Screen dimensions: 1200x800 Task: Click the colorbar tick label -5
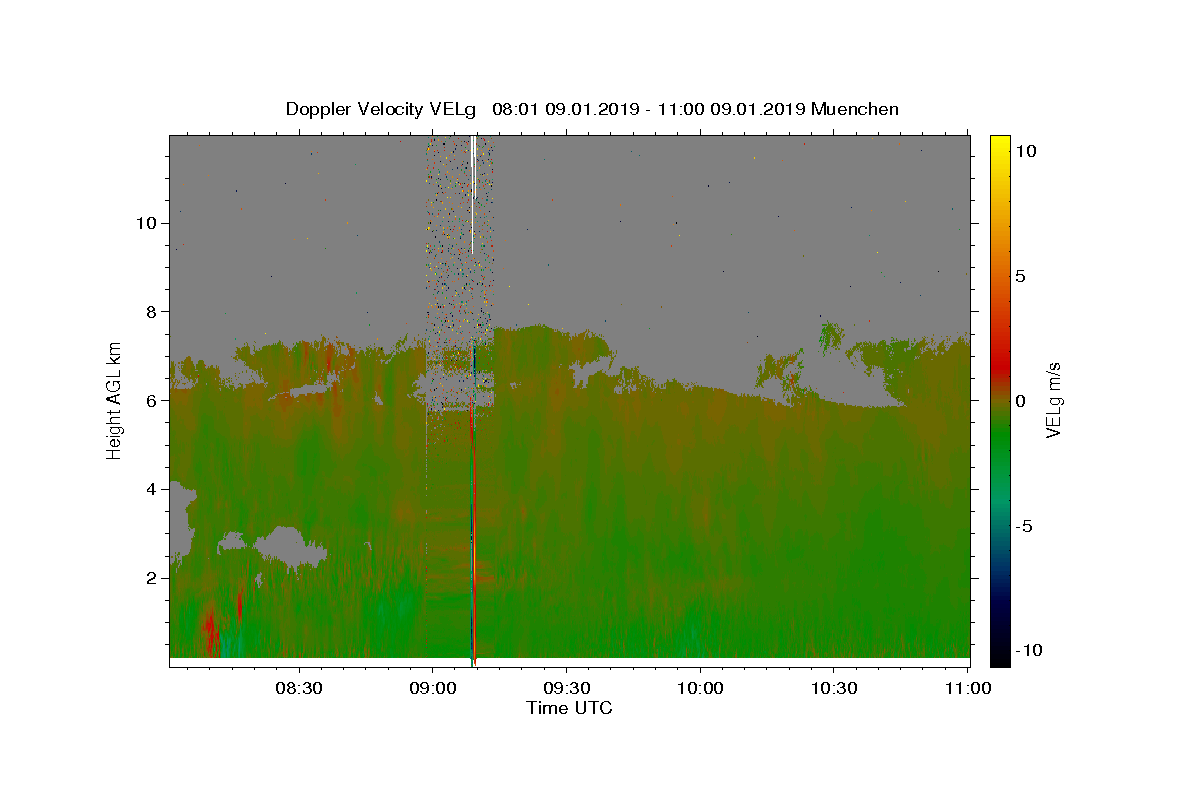tap(1024, 526)
